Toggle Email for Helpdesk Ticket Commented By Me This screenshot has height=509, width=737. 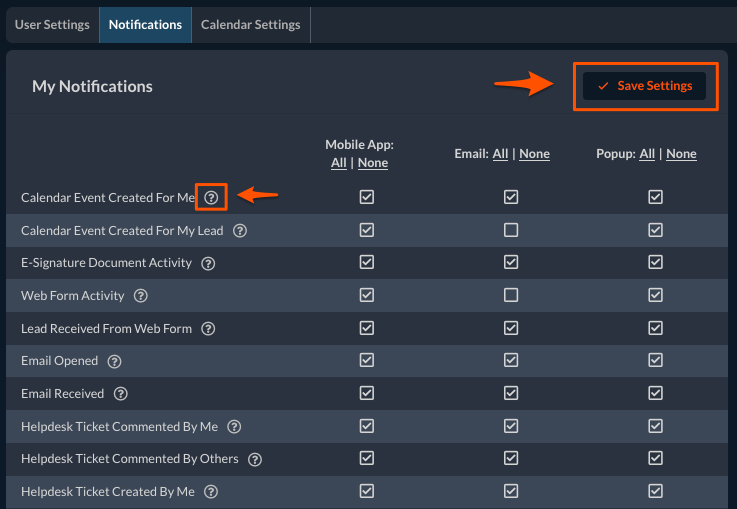(x=511, y=426)
